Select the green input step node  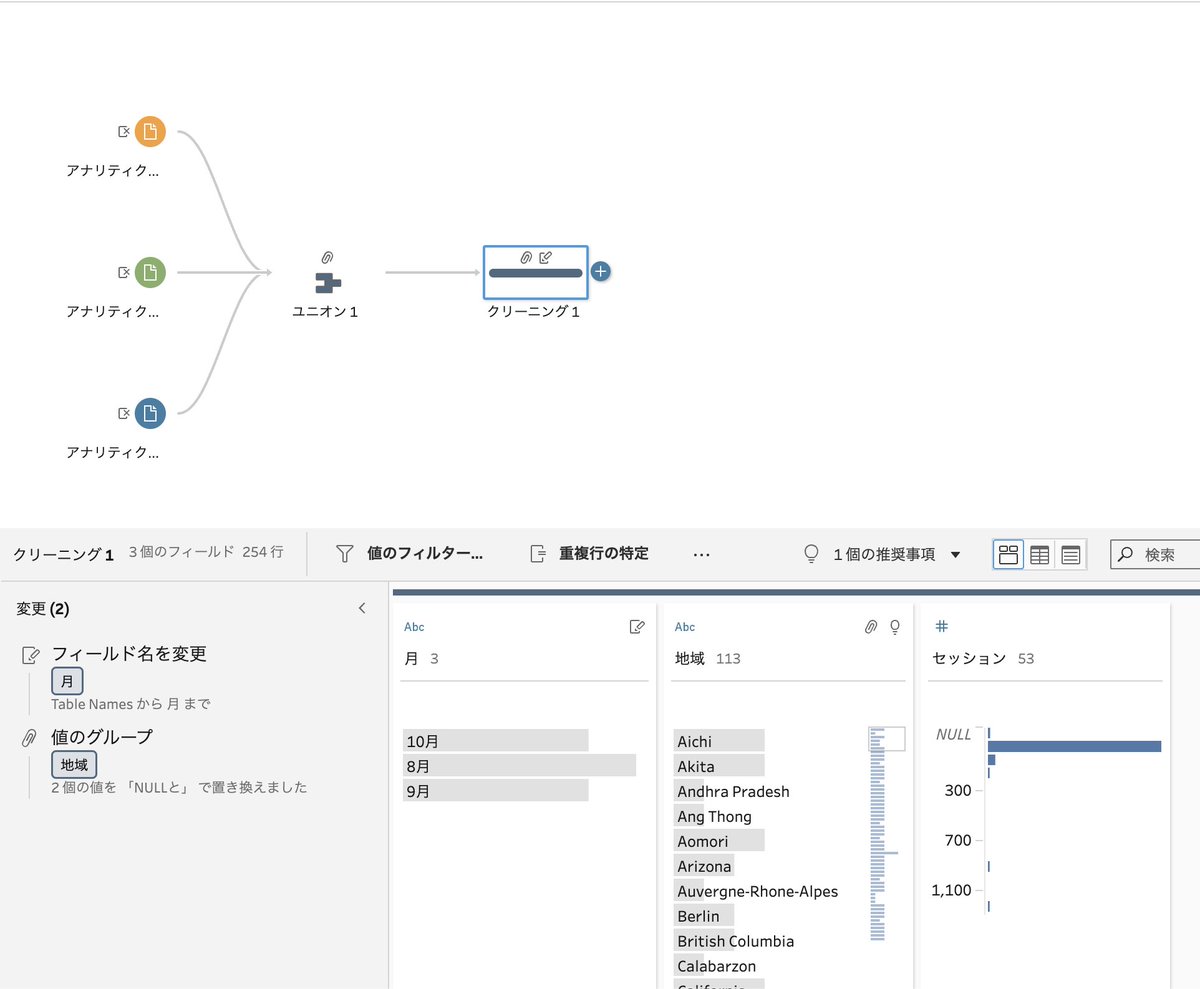[x=150, y=272]
